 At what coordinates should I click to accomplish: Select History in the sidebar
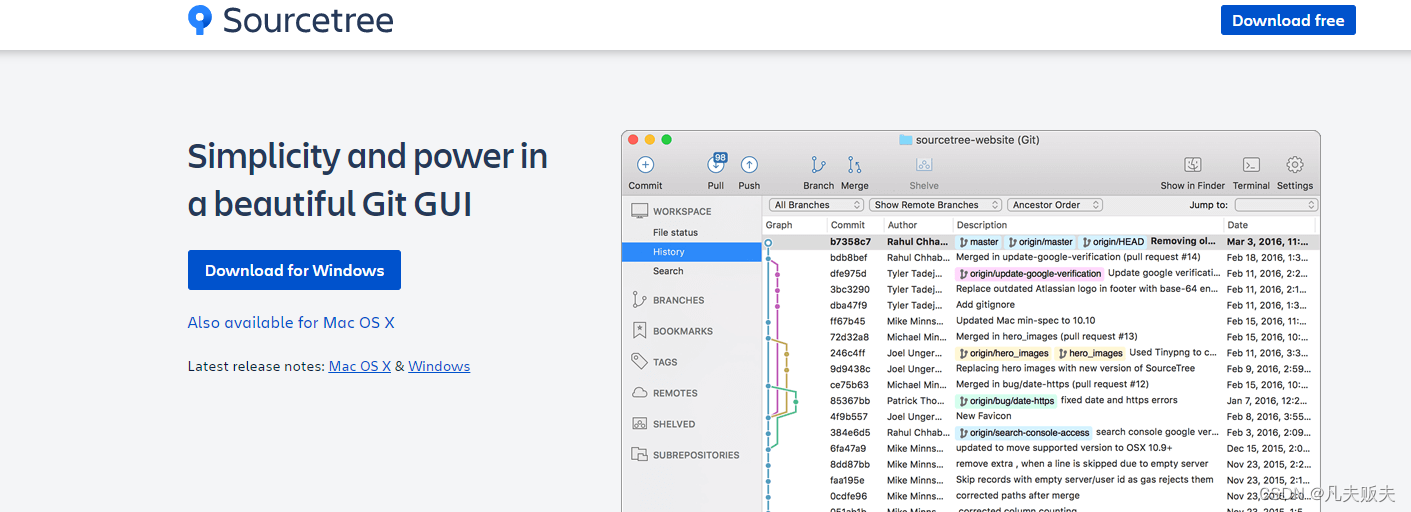coord(691,252)
